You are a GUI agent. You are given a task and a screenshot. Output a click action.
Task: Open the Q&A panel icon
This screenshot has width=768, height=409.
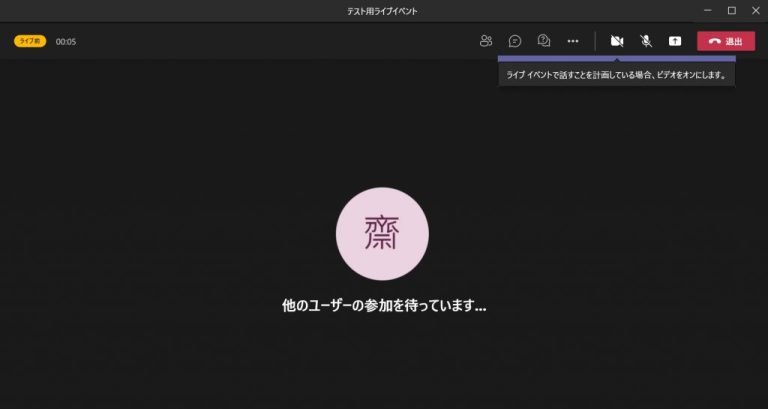tap(544, 41)
